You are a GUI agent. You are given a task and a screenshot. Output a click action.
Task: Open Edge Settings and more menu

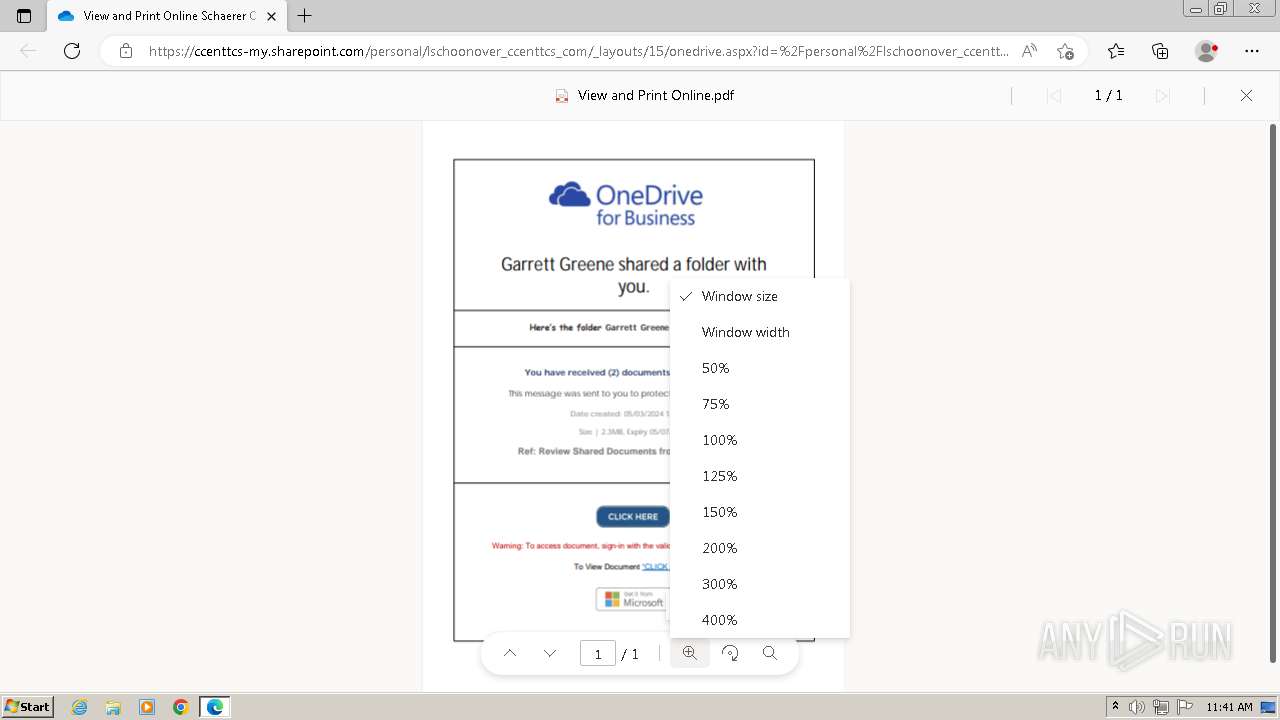coord(1252,51)
